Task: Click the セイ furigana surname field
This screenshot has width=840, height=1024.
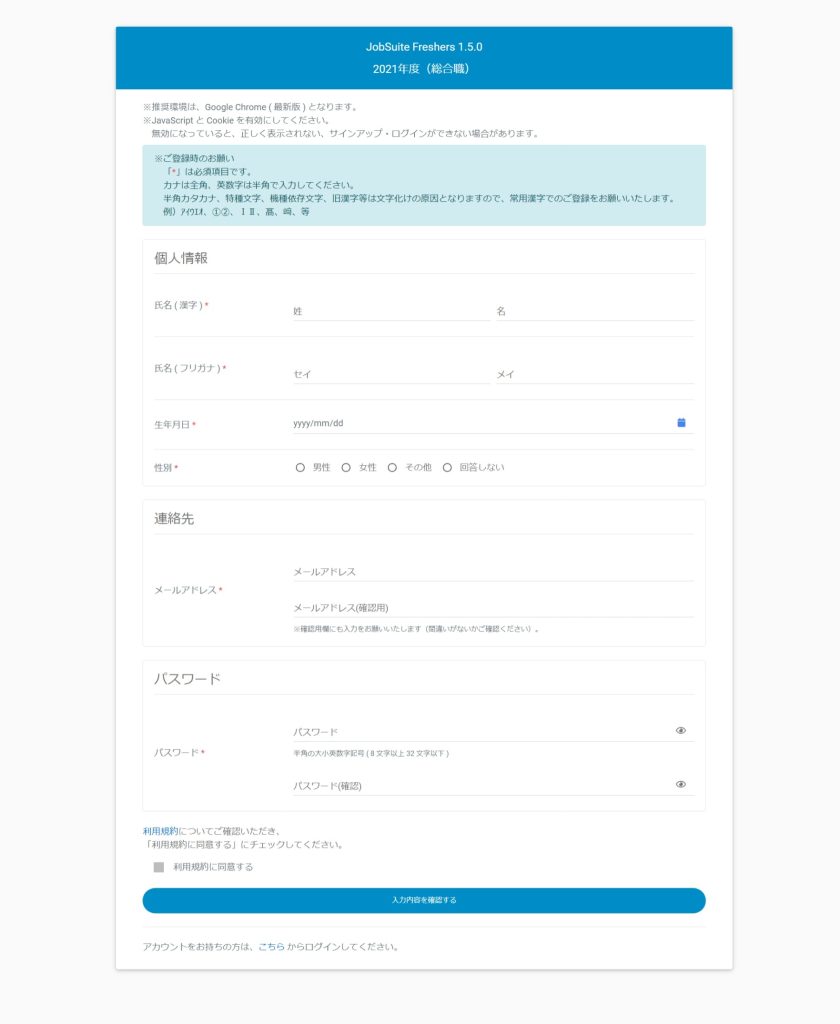Action: pos(390,374)
